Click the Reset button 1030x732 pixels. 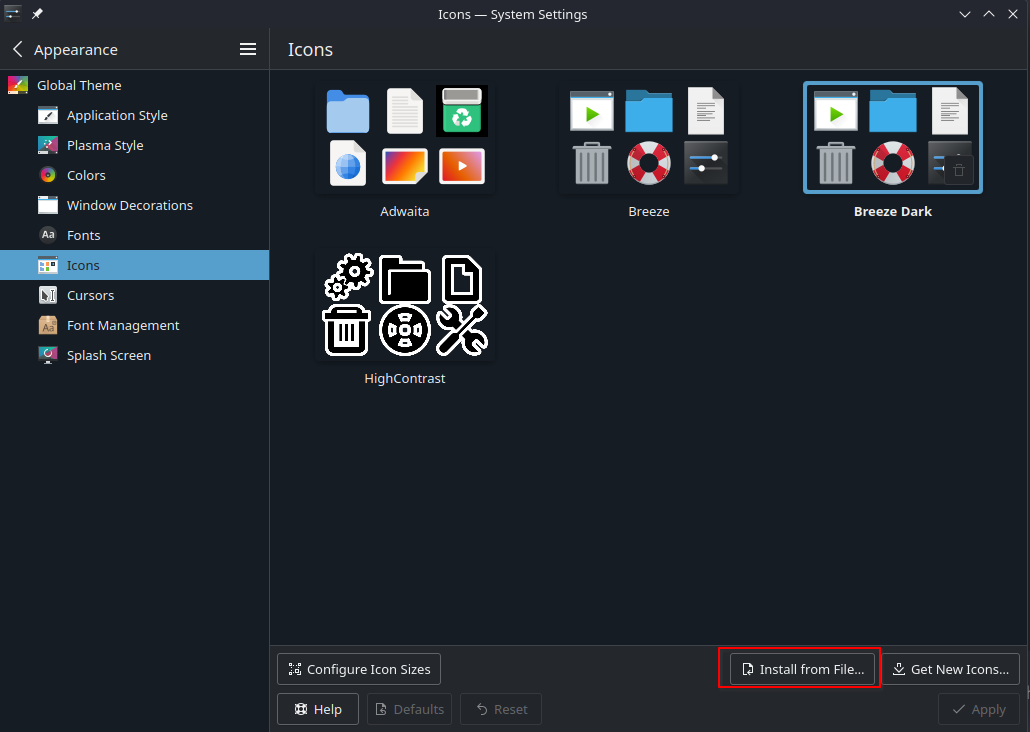[x=501, y=709]
